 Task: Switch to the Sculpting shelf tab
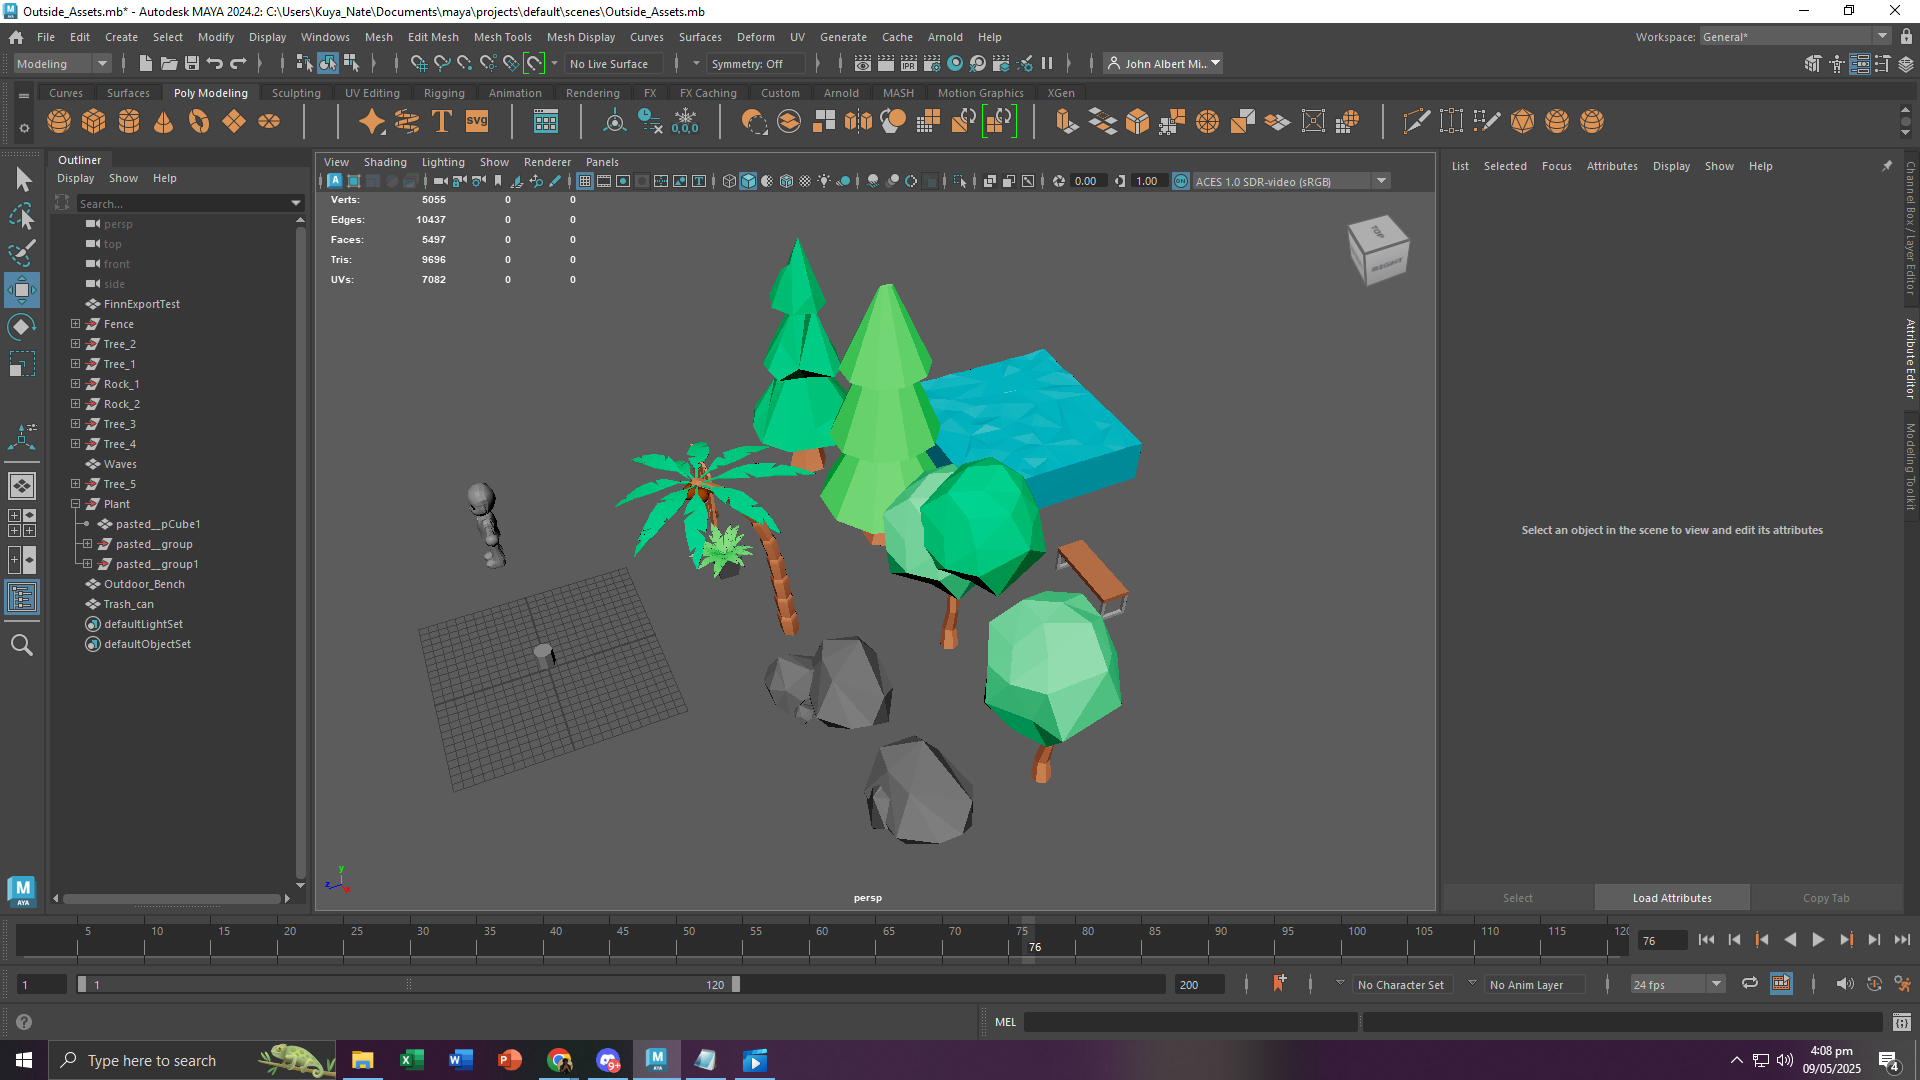click(x=296, y=93)
